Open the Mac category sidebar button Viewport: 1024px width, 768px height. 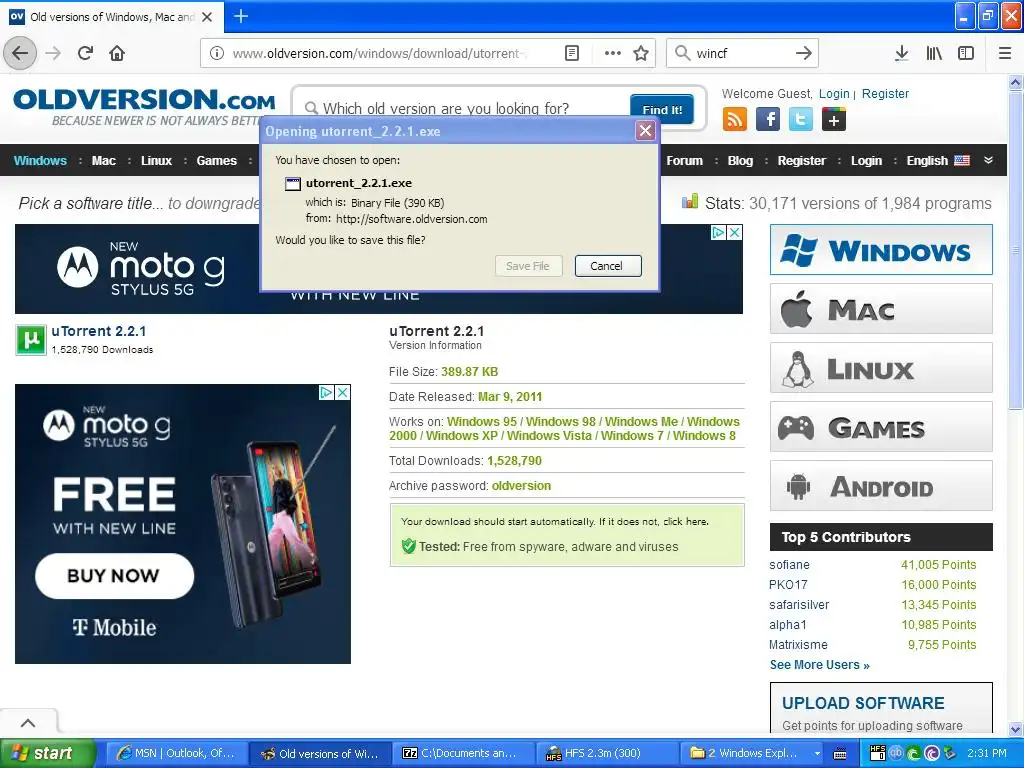(881, 308)
